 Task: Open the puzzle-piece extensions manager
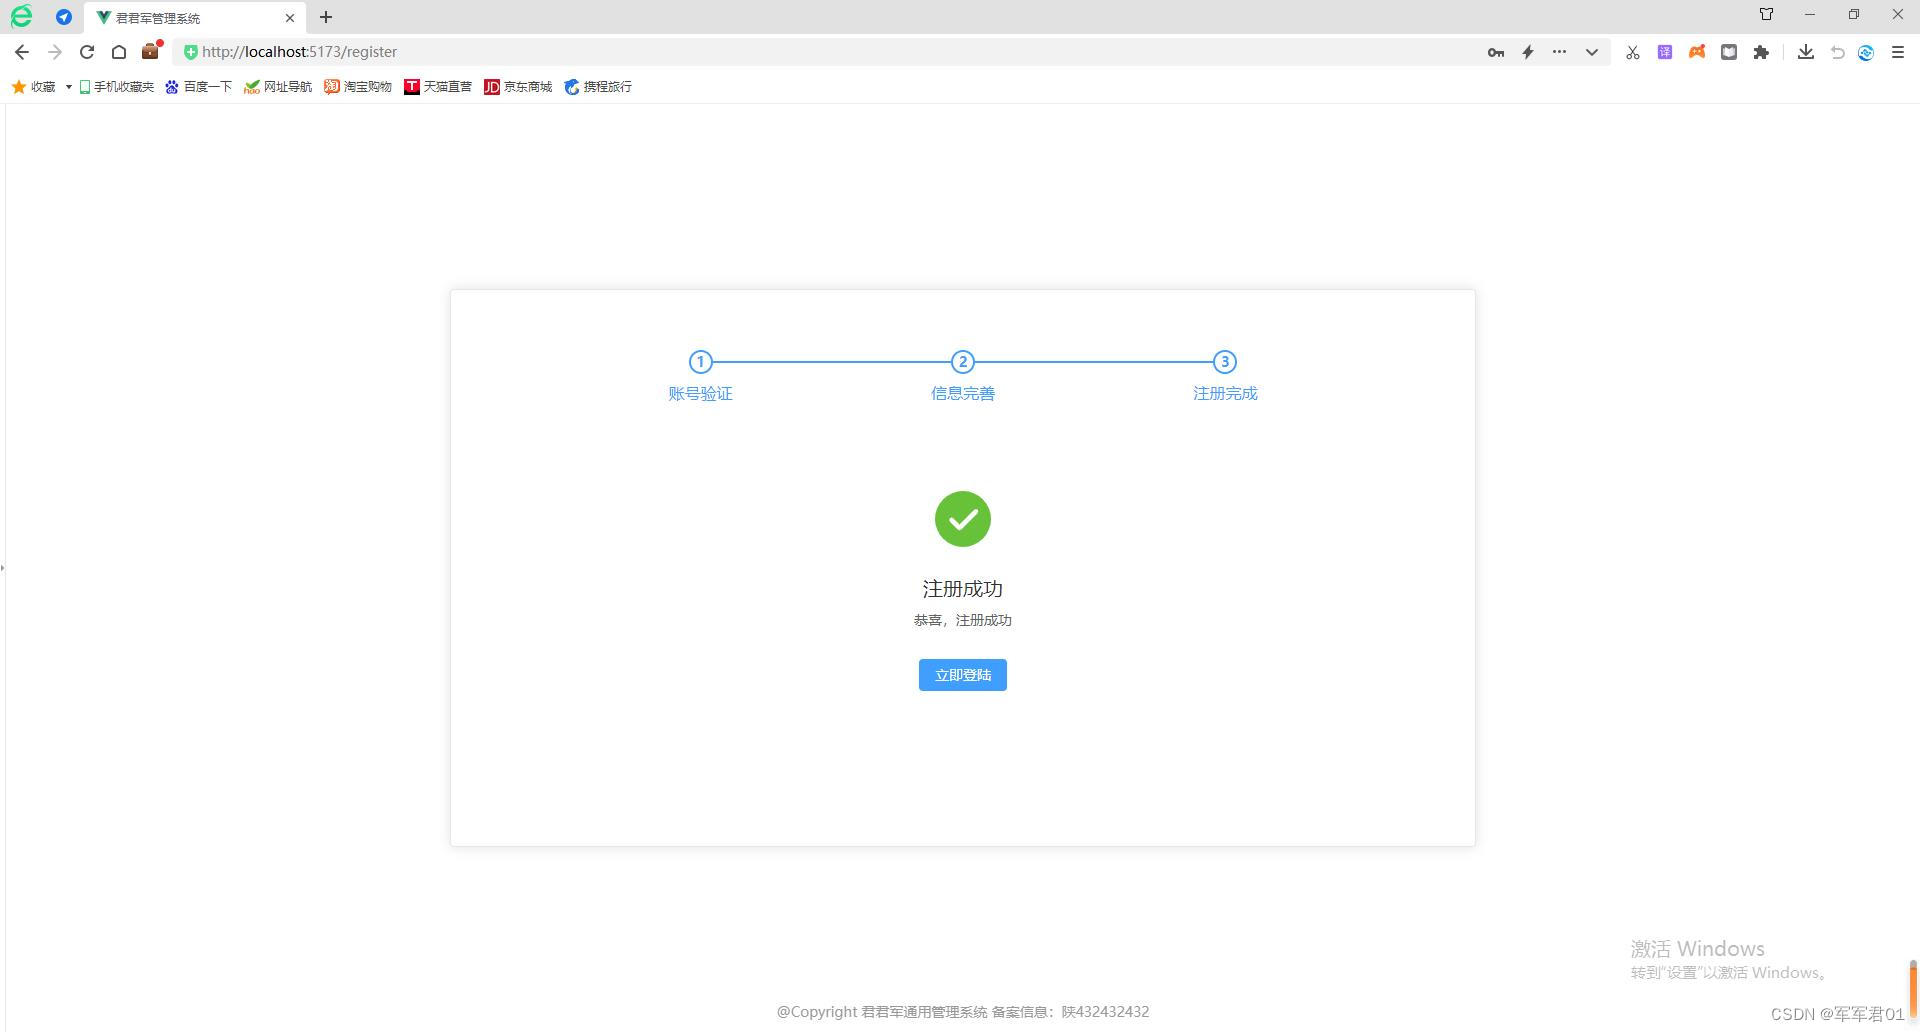pyautogui.click(x=1761, y=52)
